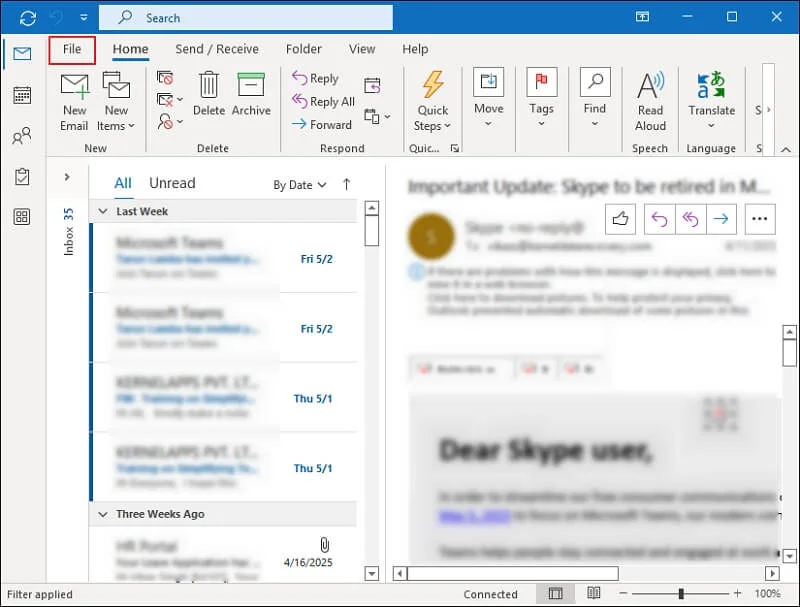Click Forward in the ribbon

point(321,124)
